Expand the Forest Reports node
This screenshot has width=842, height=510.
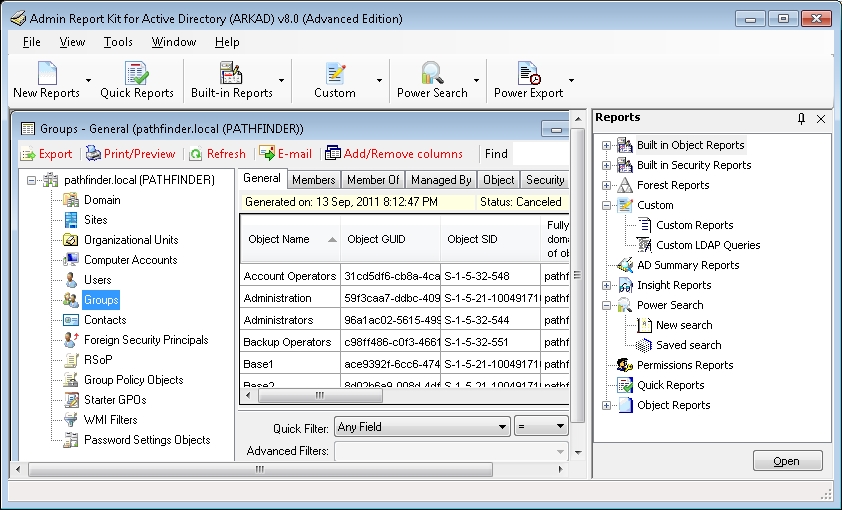[x=606, y=185]
